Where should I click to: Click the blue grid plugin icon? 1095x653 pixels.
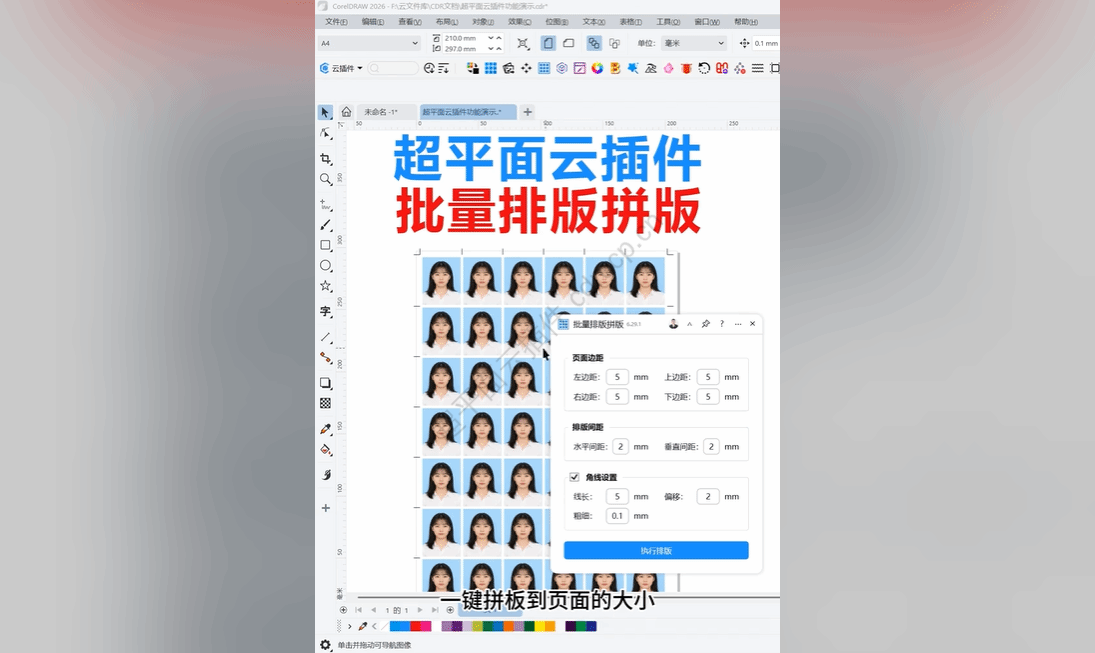coord(491,68)
